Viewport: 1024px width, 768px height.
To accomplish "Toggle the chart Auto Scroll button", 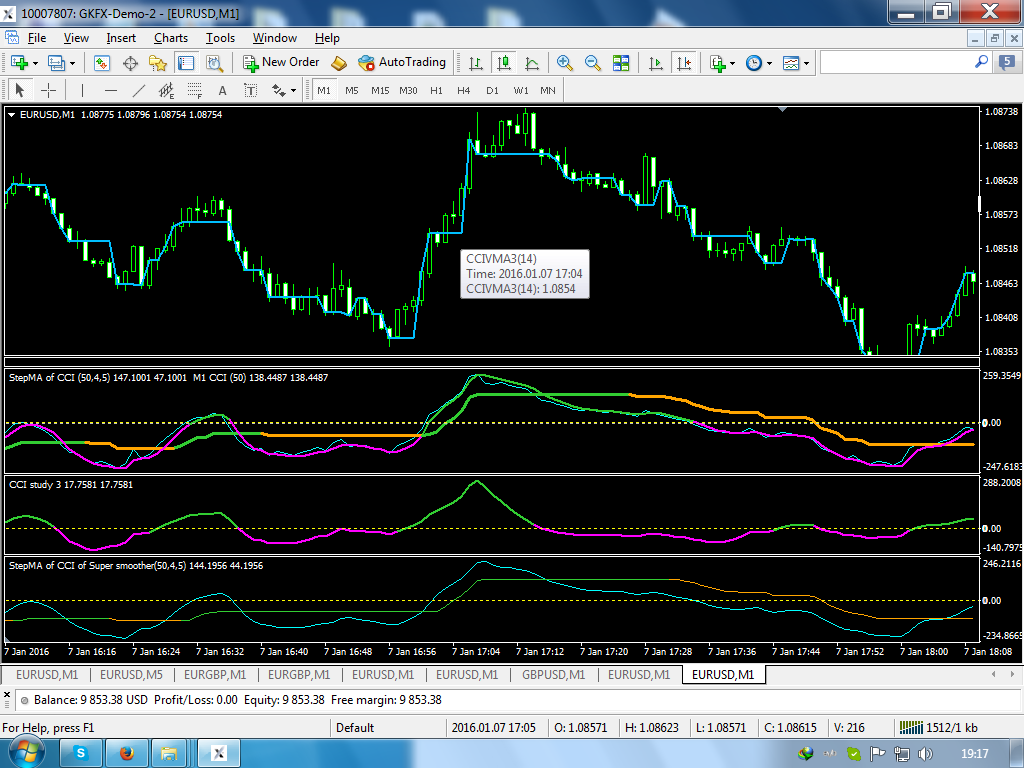I will [656, 63].
